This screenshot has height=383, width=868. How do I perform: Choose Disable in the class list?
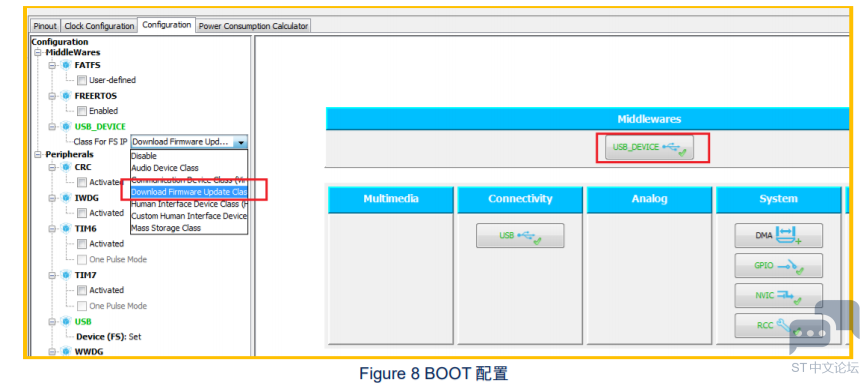click(x=189, y=157)
